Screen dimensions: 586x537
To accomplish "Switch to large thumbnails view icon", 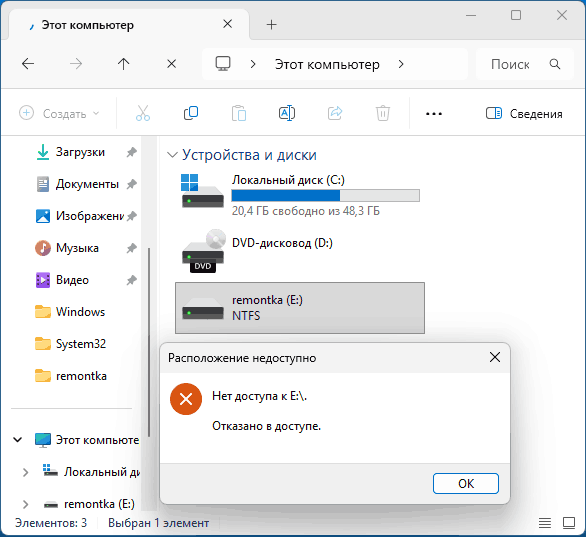I will [x=569, y=523].
